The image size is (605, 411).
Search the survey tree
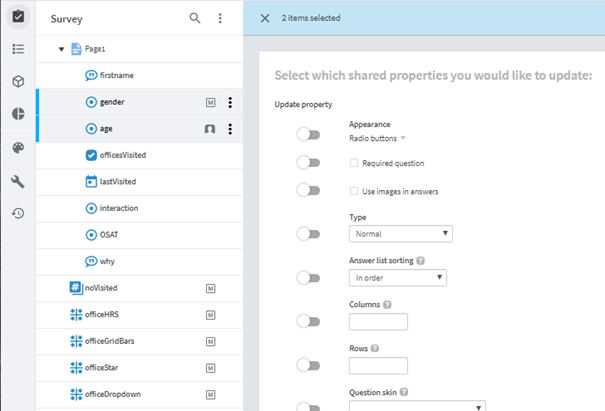tap(195, 18)
